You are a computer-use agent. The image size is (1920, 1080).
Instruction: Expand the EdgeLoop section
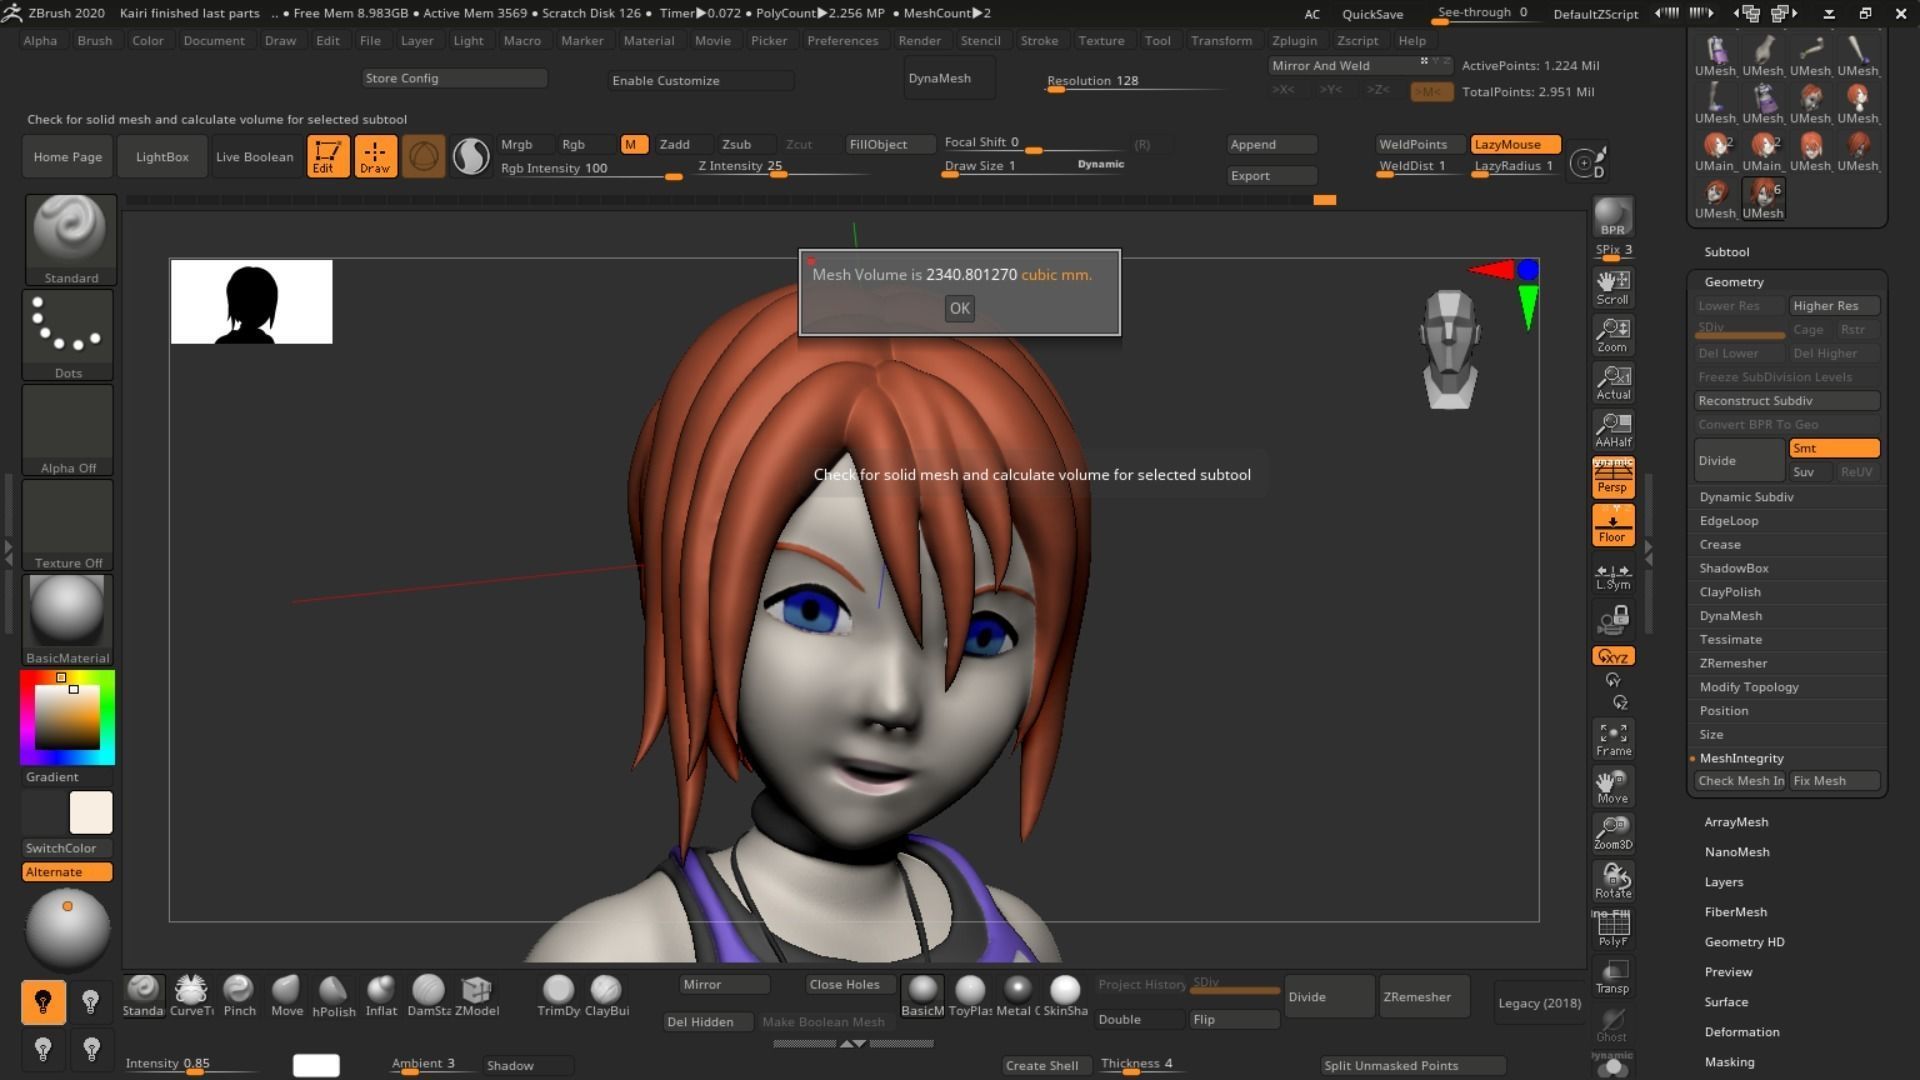[x=1728, y=521]
